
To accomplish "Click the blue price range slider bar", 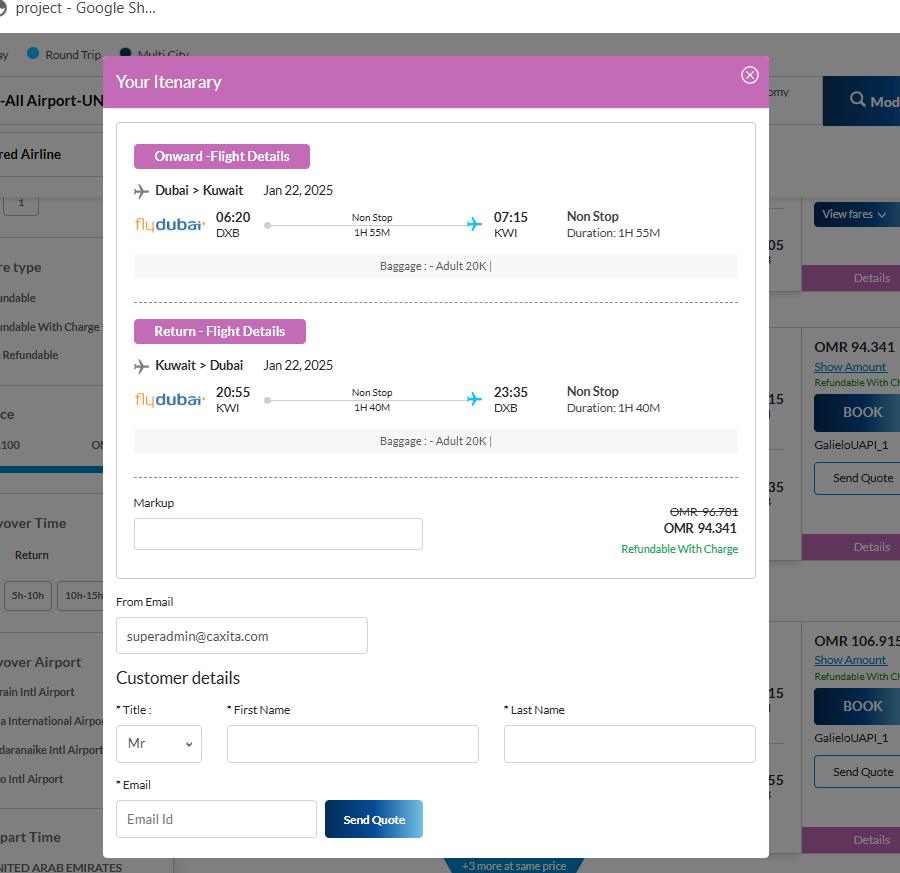I will (50, 468).
